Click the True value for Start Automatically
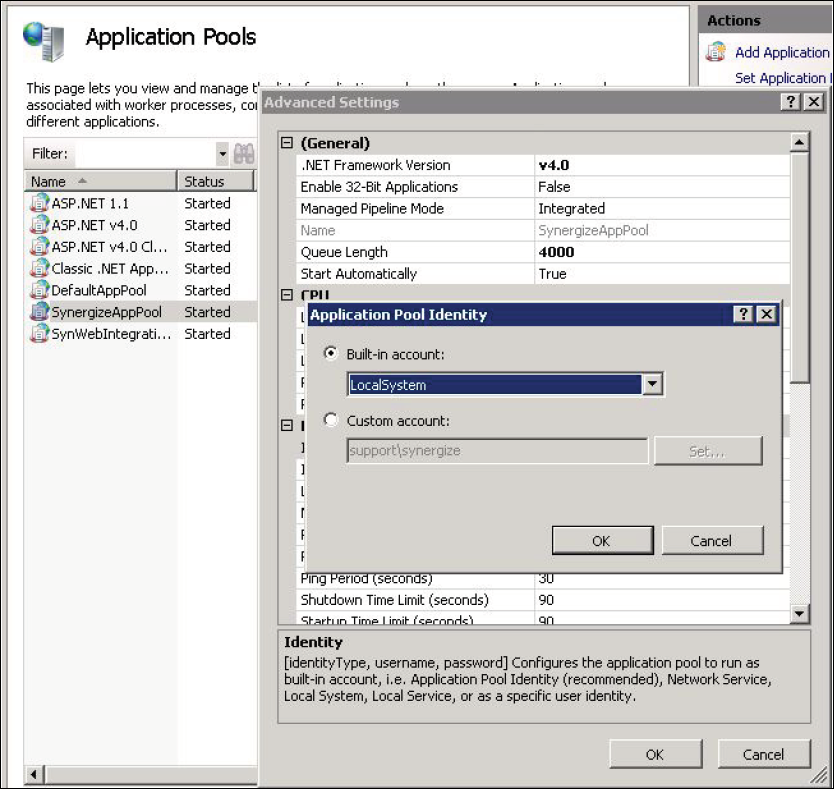This screenshot has height=789, width=834. pos(552,274)
